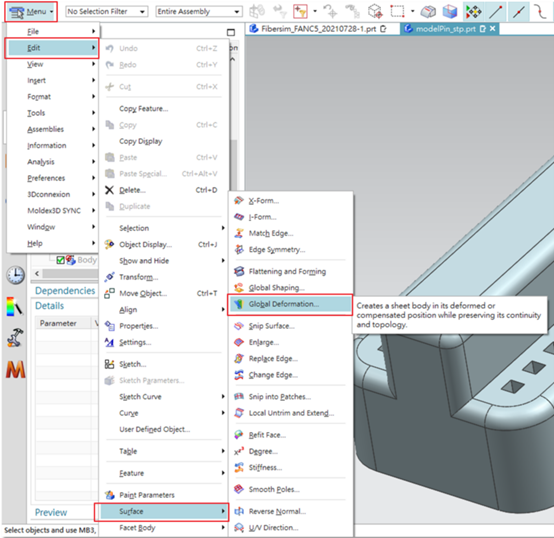554x538 pixels.
Task: Toggle the snap points toolbar button
Action: pyautogui.click(x=473, y=11)
